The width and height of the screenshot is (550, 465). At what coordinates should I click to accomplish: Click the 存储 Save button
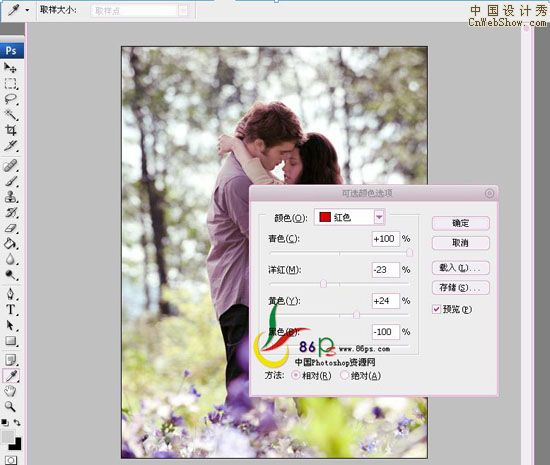[461, 288]
